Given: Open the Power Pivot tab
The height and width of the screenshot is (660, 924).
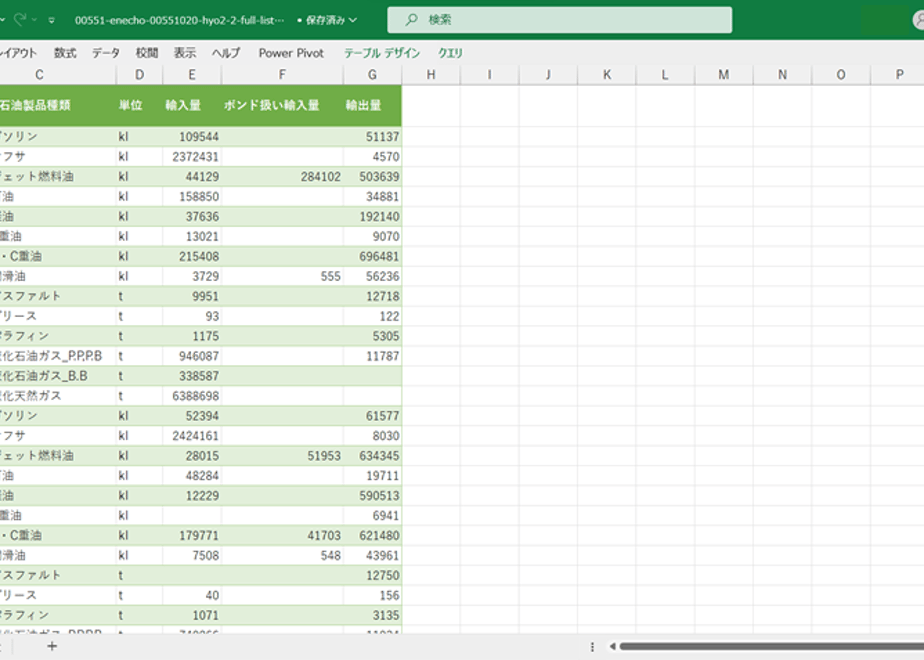Looking at the screenshot, I should [291, 53].
